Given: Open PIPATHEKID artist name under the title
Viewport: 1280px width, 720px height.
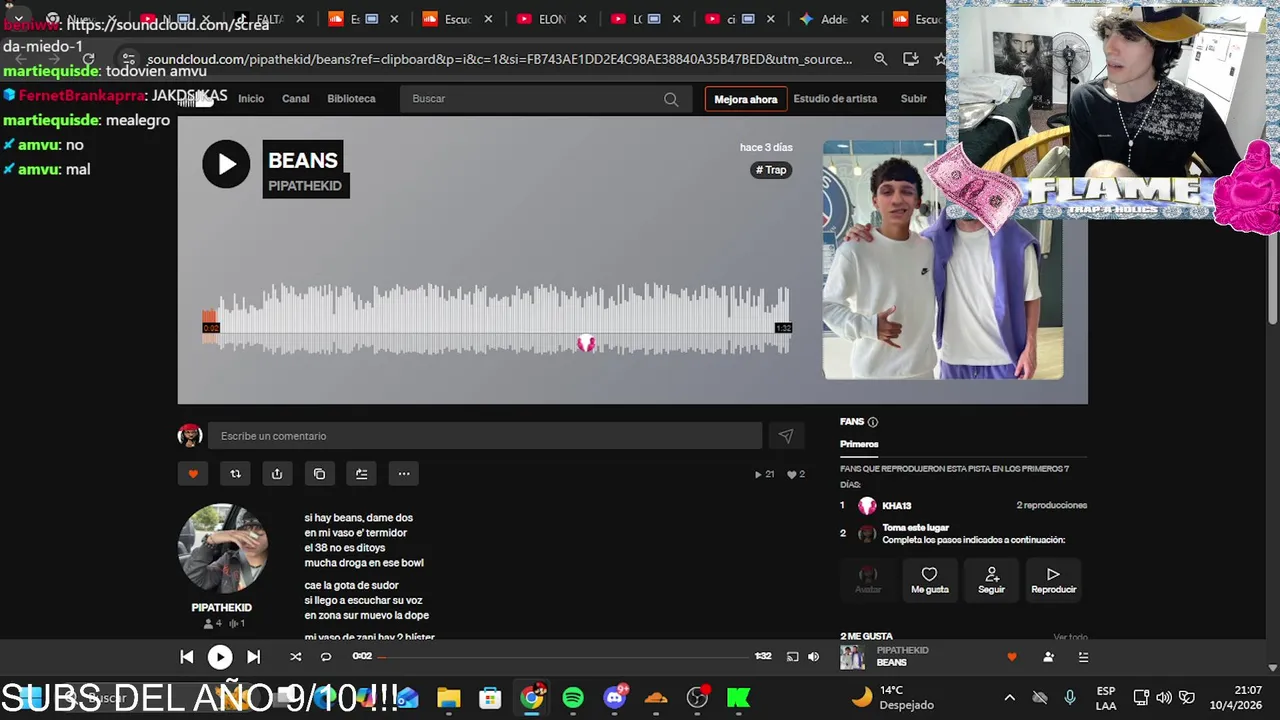Looking at the screenshot, I should click(305, 186).
